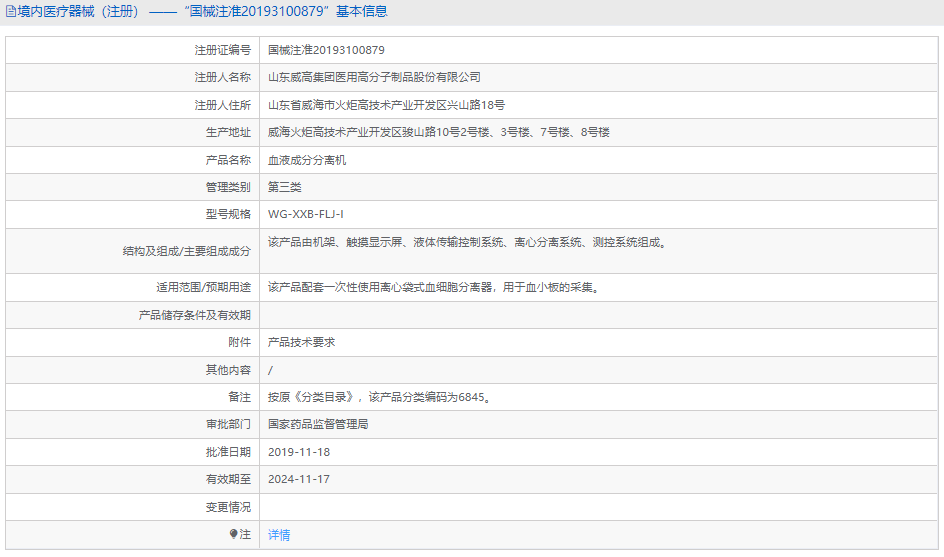Viewport: 944px width, 557px height.
Task: Click the 结构及组成/主要组成成分 label
Action: [x=187, y=250]
